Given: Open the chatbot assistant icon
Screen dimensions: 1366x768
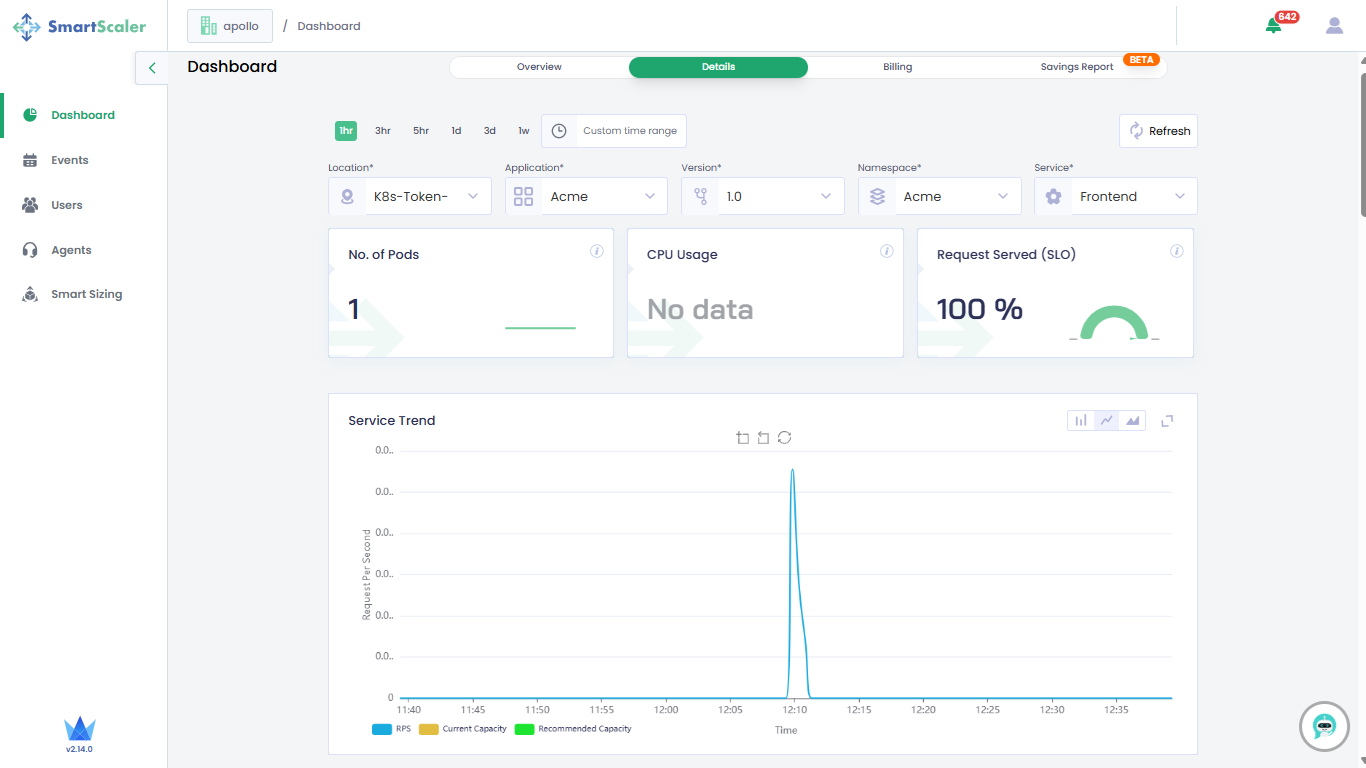Looking at the screenshot, I should 1324,726.
